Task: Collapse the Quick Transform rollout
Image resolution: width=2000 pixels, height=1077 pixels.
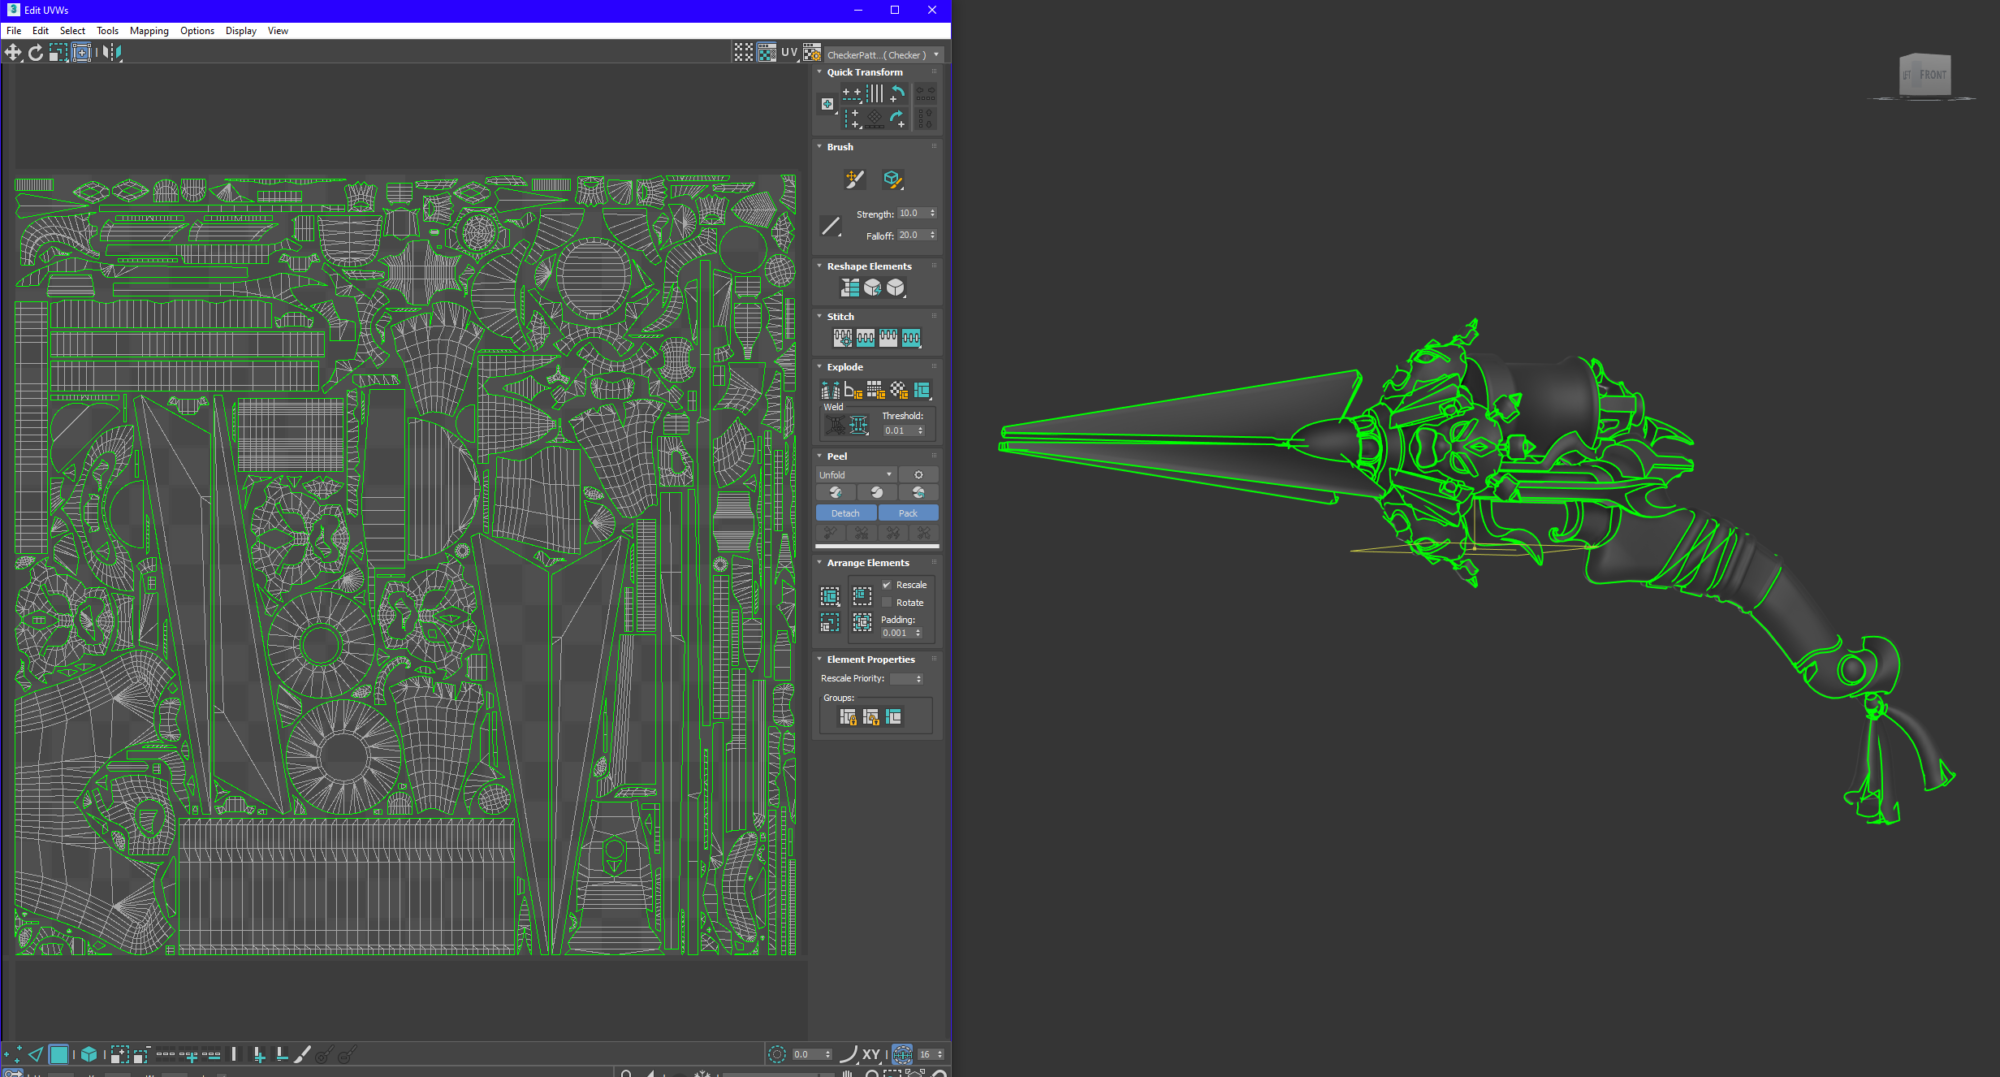Action: point(821,72)
